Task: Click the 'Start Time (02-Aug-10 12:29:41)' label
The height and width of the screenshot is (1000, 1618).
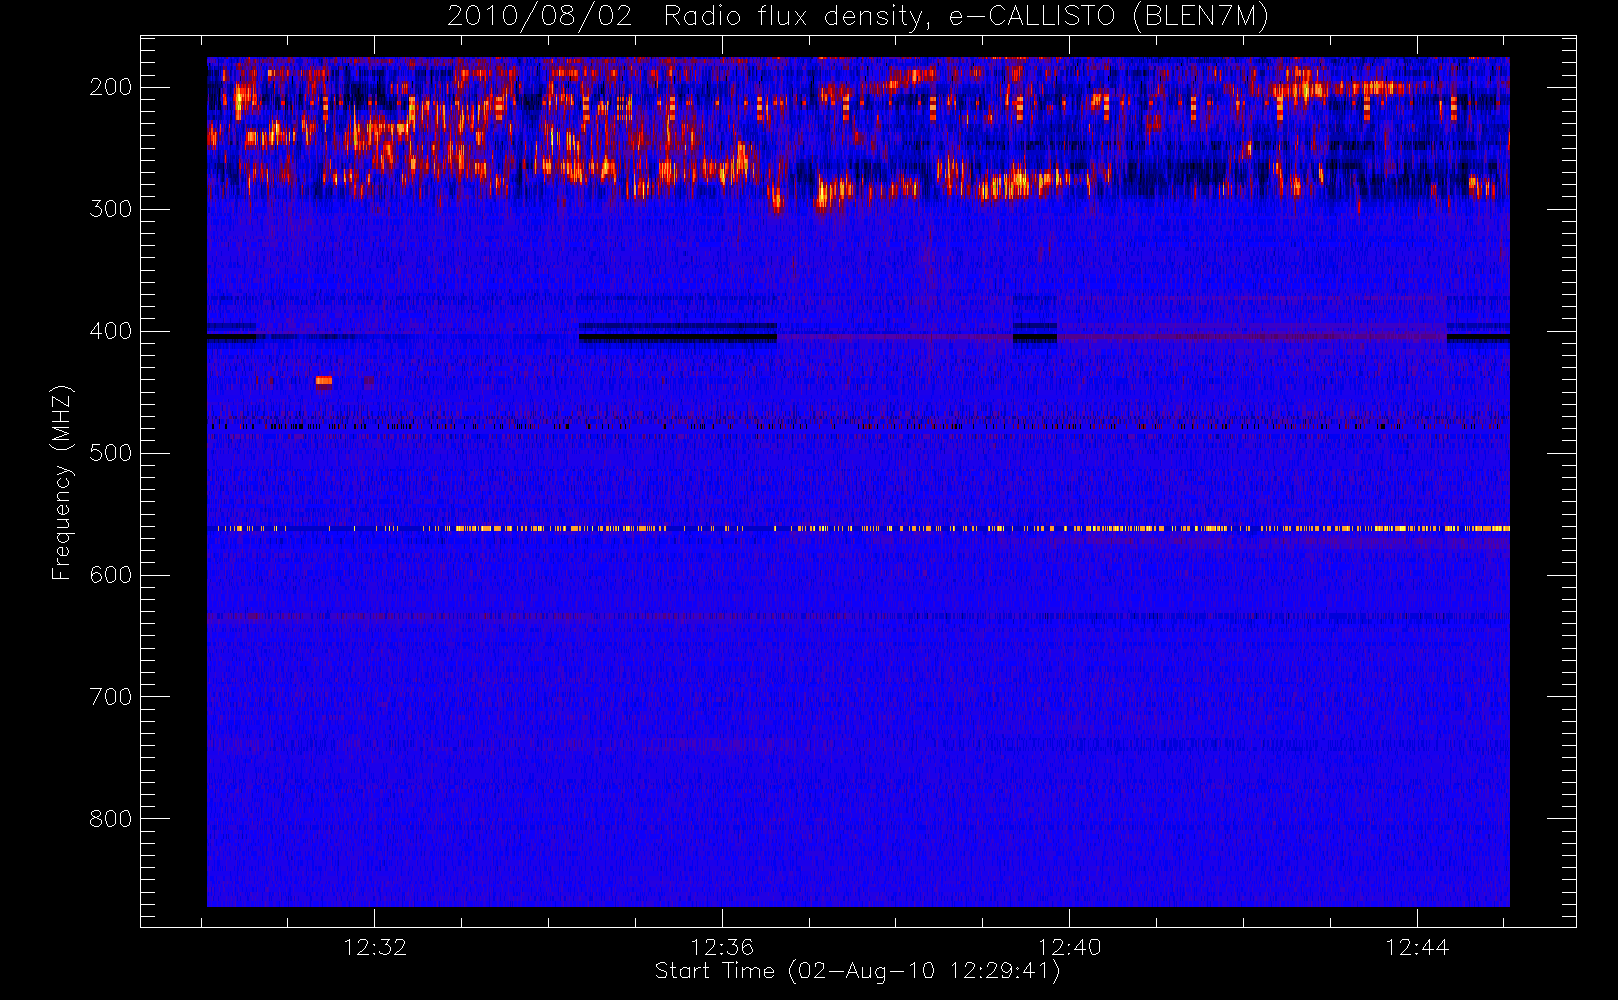Action: 857,971
